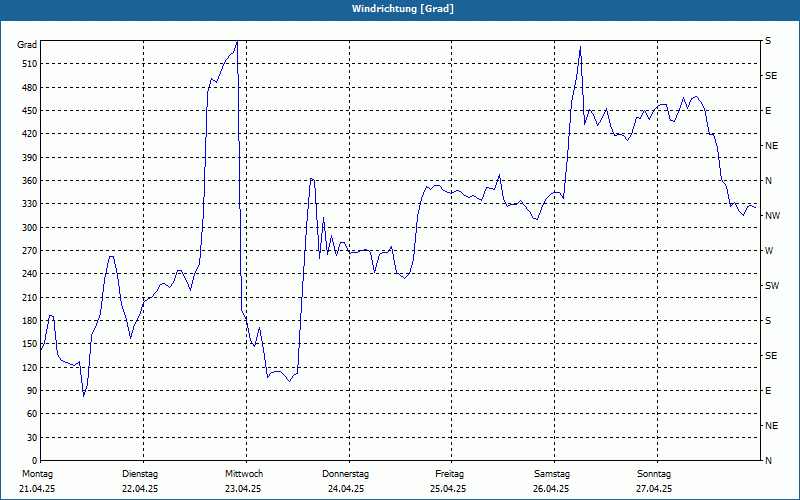This screenshot has height=500, width=800.
Task: Click compass label 'SE' on the 120 gridline
Action: pos(771,356)
